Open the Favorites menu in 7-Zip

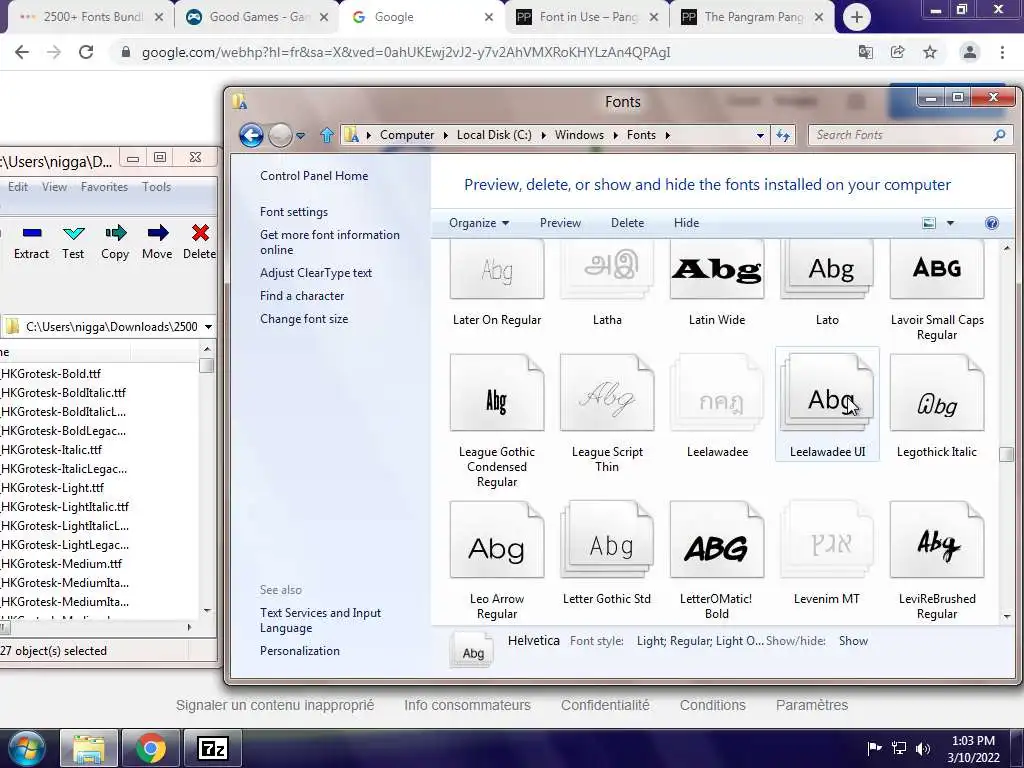(104, 187)
